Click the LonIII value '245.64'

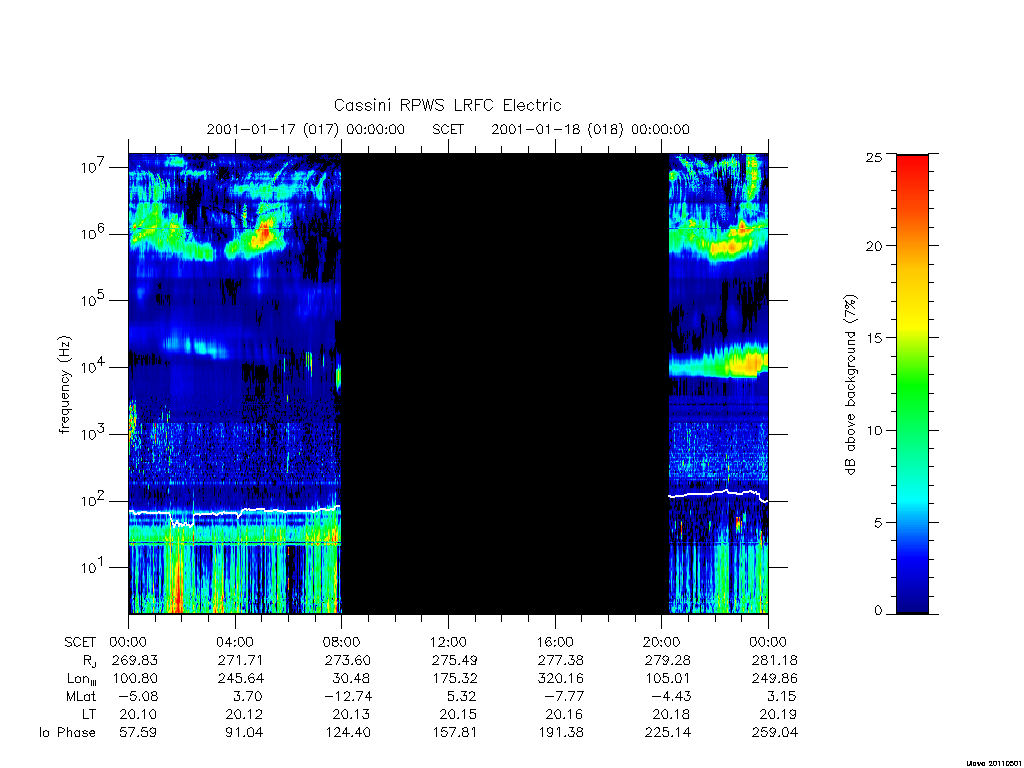click(241, 679)
